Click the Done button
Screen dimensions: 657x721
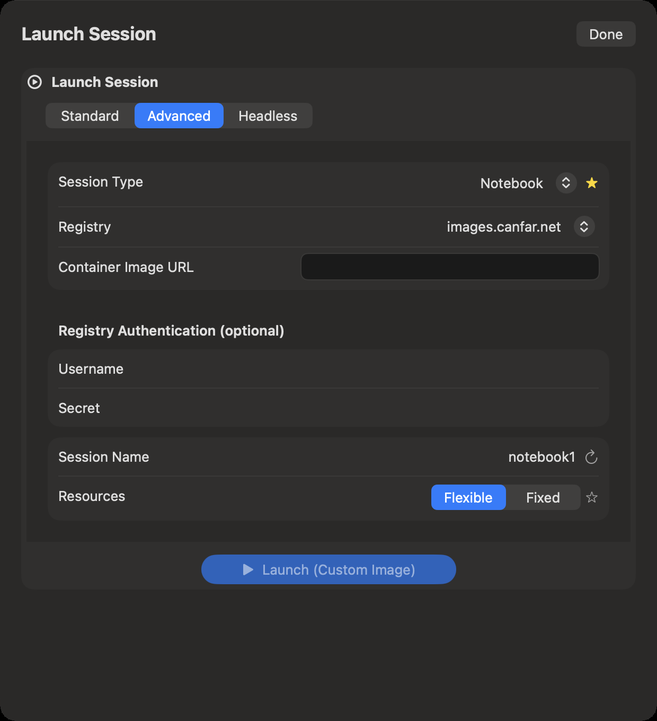click(x=606, y=34)
